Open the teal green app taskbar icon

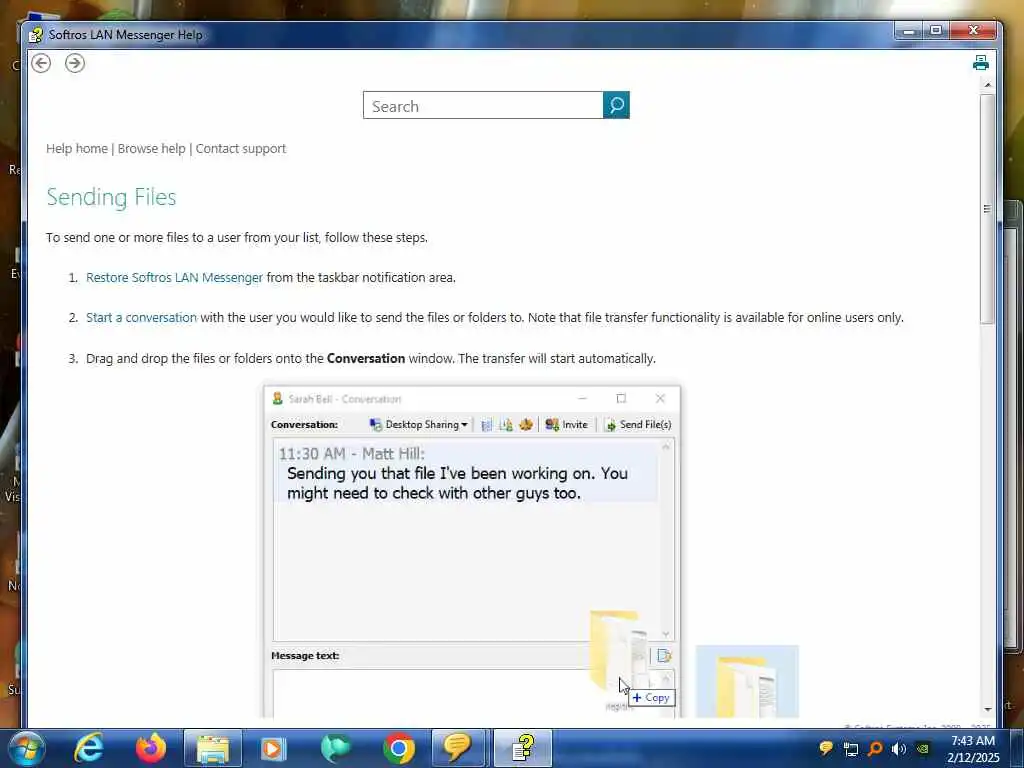(x=335, y=748)
